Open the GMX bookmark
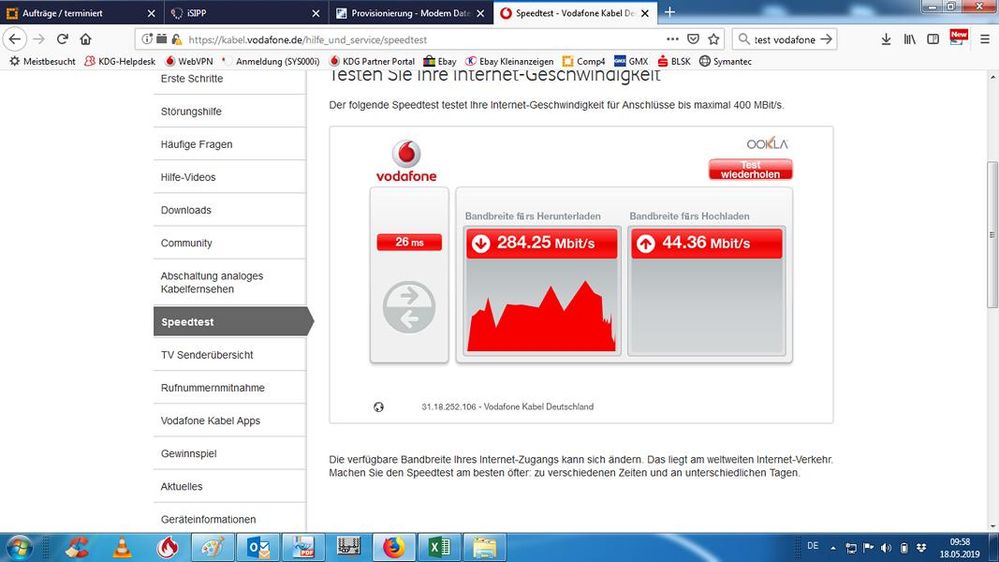The image size is (999, 562). 631,61
